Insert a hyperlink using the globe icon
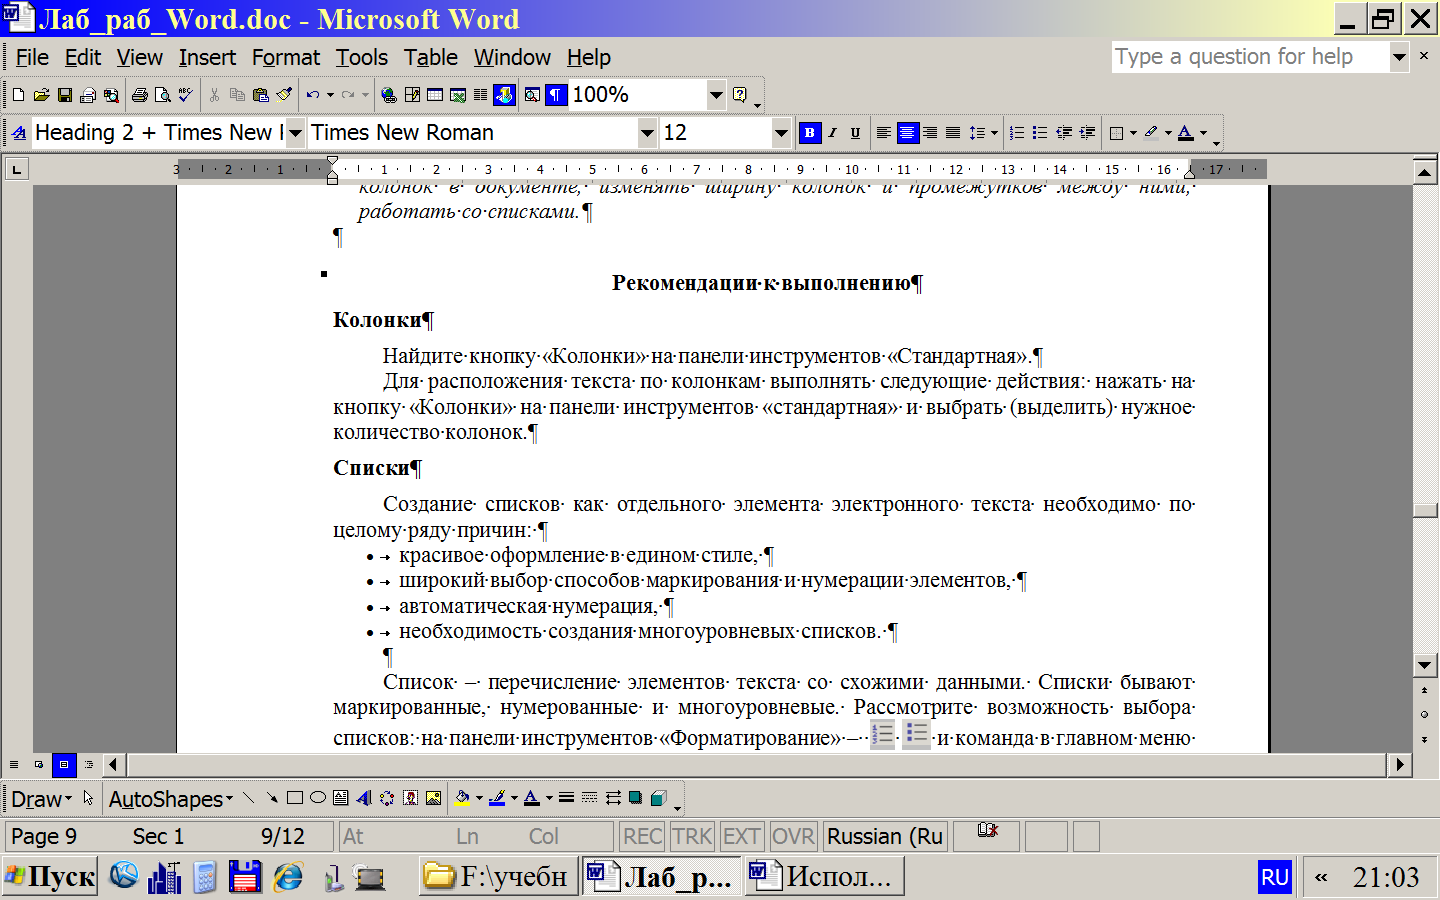1440x900 pixels. click(x=388, y=95)
